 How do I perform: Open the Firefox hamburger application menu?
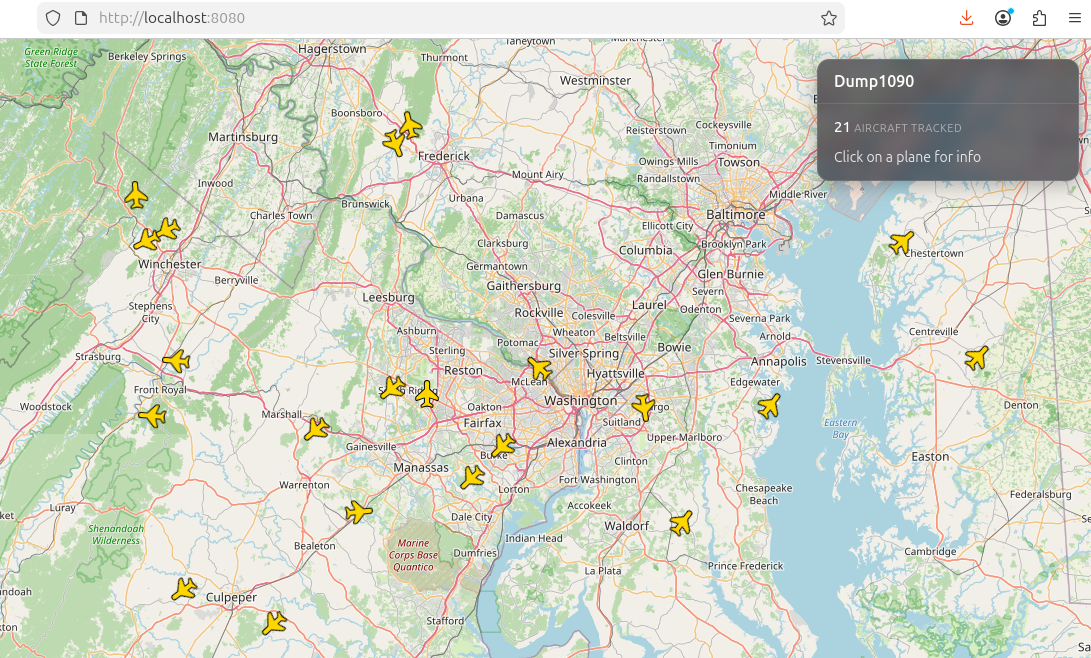[1074, 18]
